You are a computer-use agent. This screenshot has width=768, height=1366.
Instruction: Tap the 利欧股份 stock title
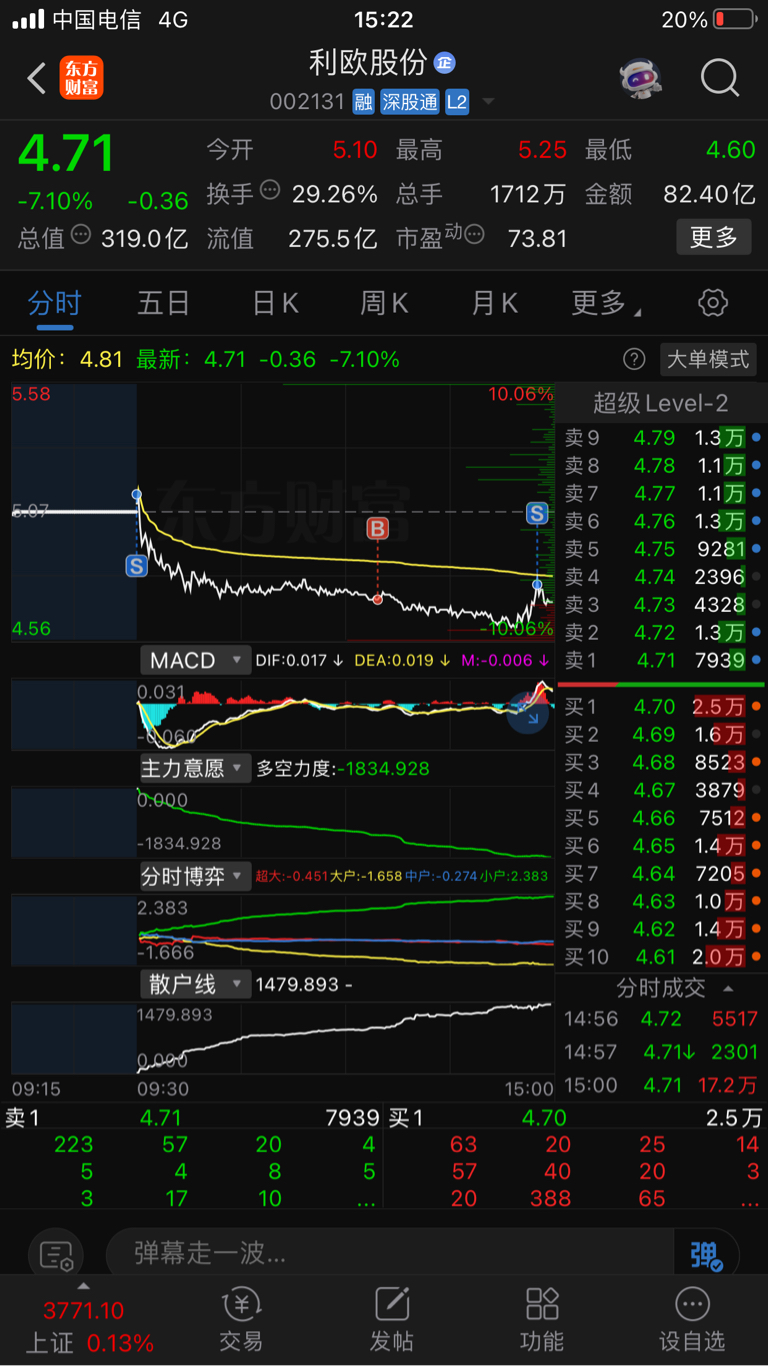[x=368, y=62]
